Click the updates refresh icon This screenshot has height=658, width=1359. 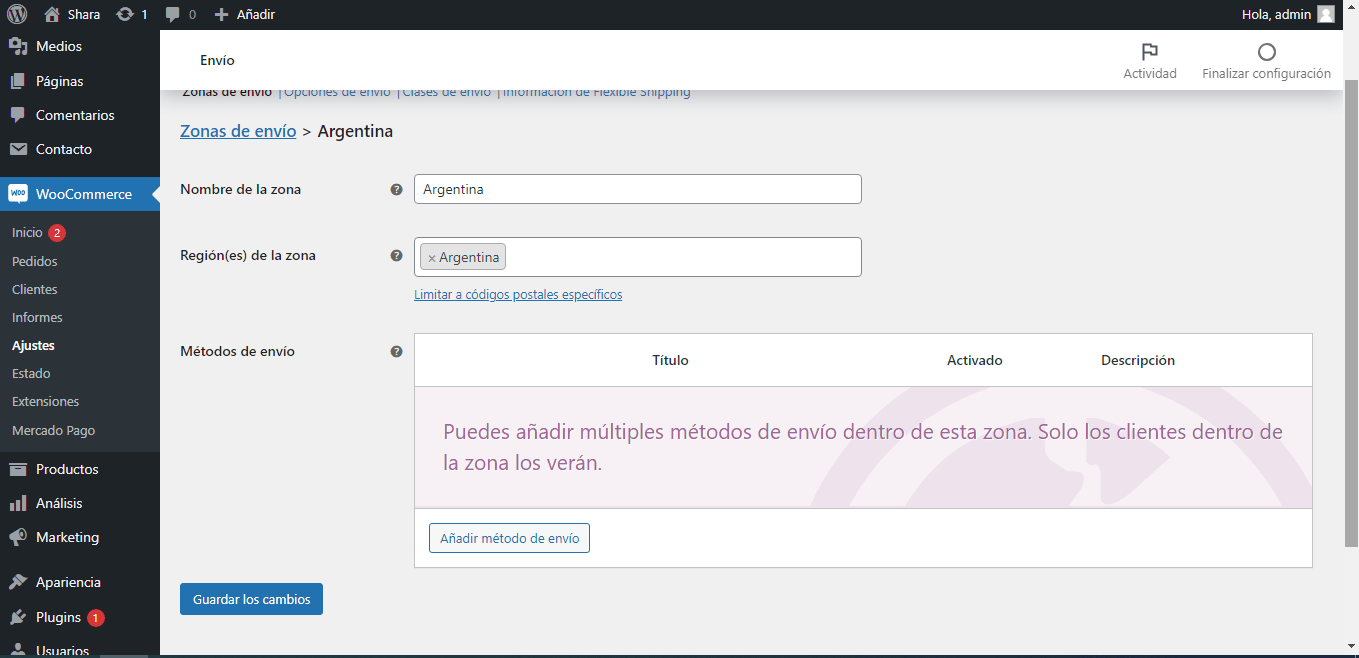coord(125,15)
